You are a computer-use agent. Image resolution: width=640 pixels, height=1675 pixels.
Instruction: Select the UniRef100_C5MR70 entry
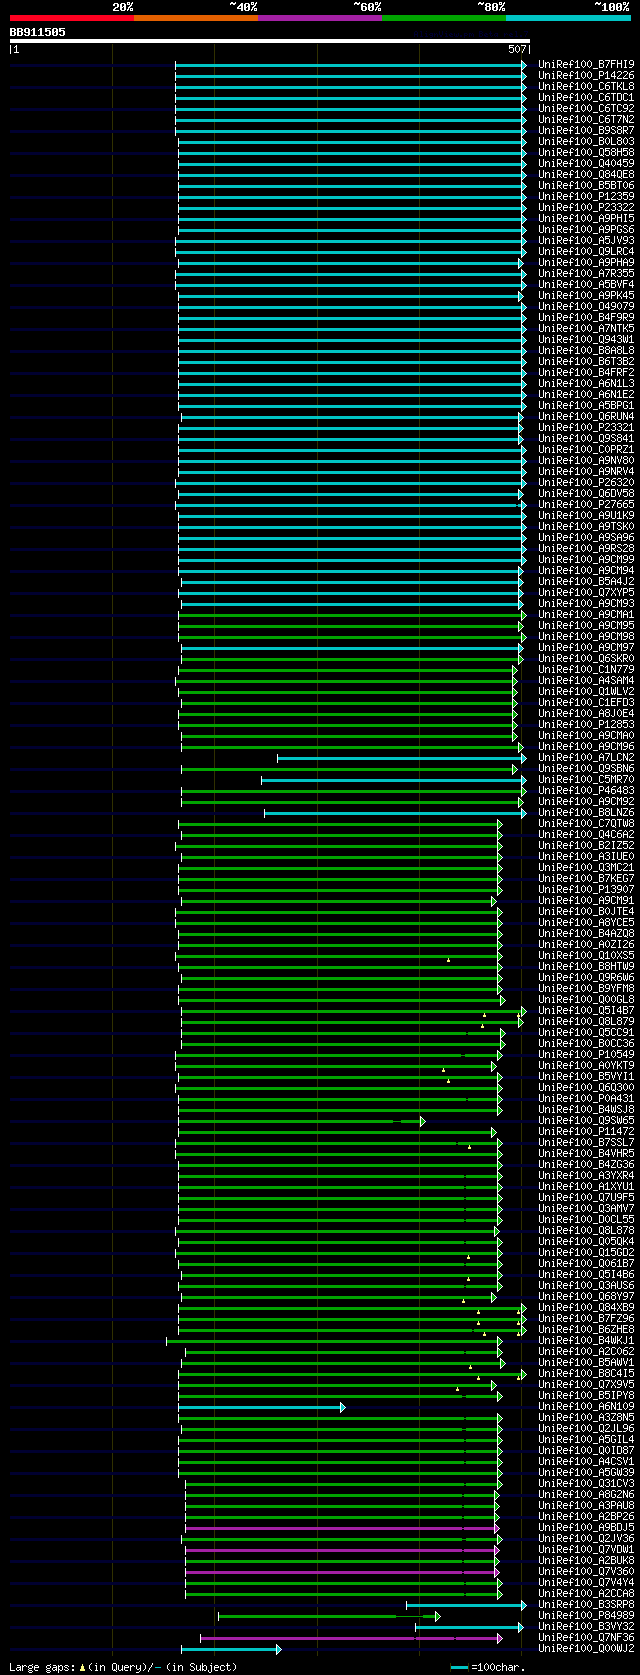(x=586, y=779)
